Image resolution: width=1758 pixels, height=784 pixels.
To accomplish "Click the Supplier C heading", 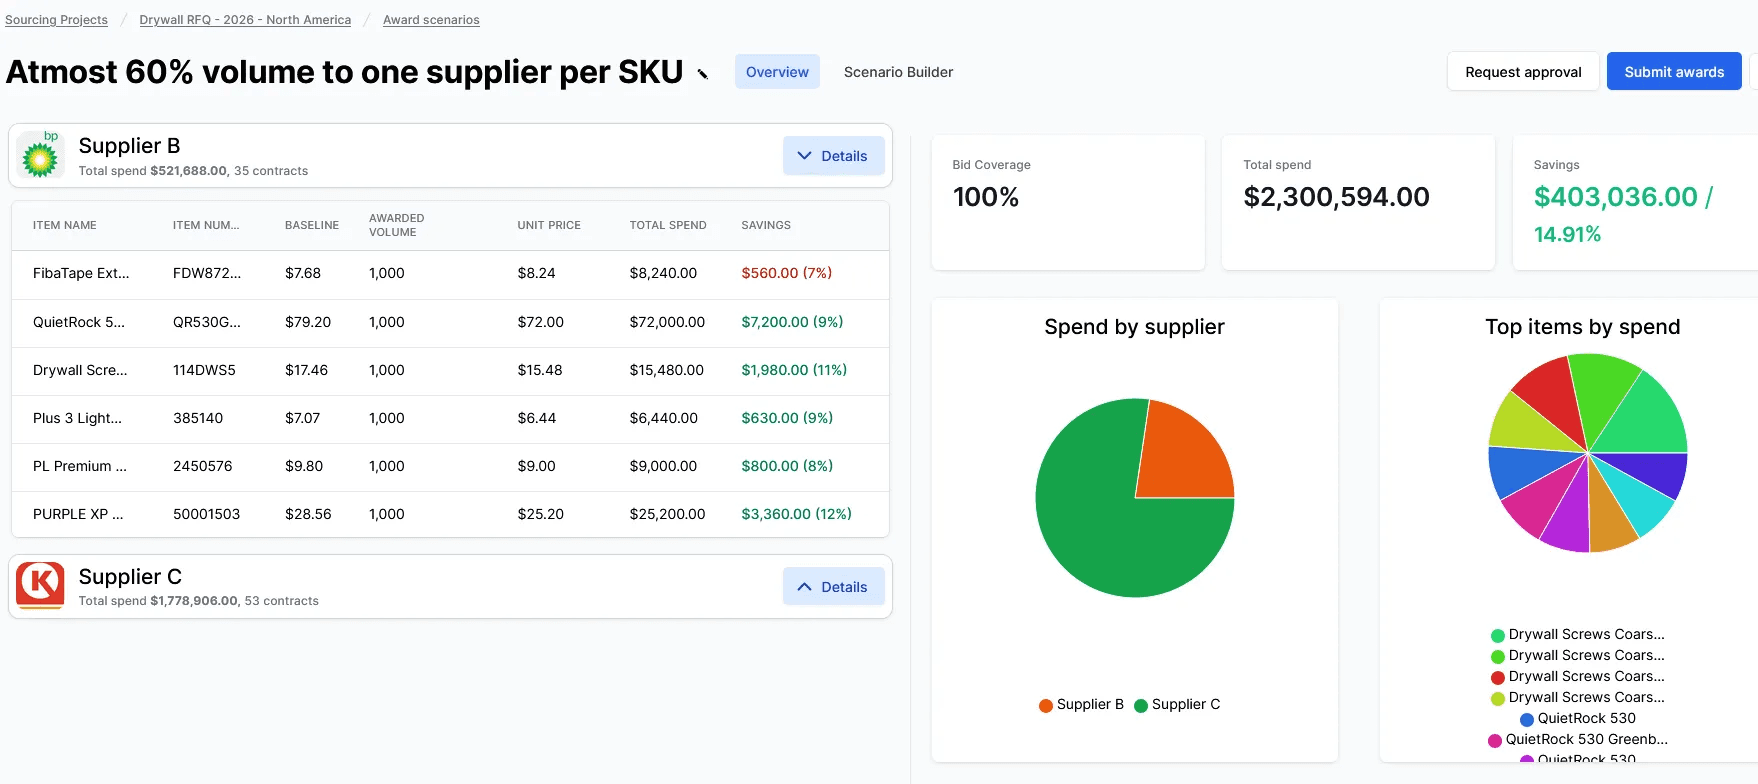I will pyautogui.click(x=130, y=577).
